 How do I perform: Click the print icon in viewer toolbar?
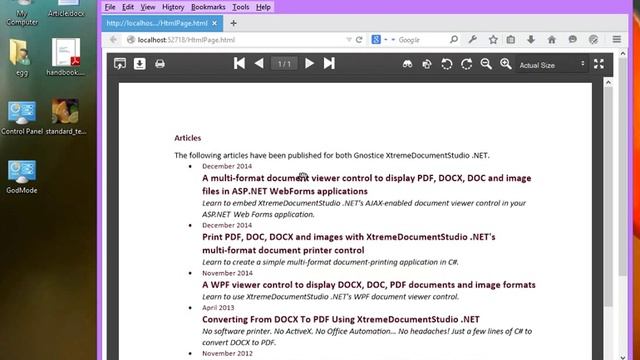pyautogui.click(x=160, y=64)
